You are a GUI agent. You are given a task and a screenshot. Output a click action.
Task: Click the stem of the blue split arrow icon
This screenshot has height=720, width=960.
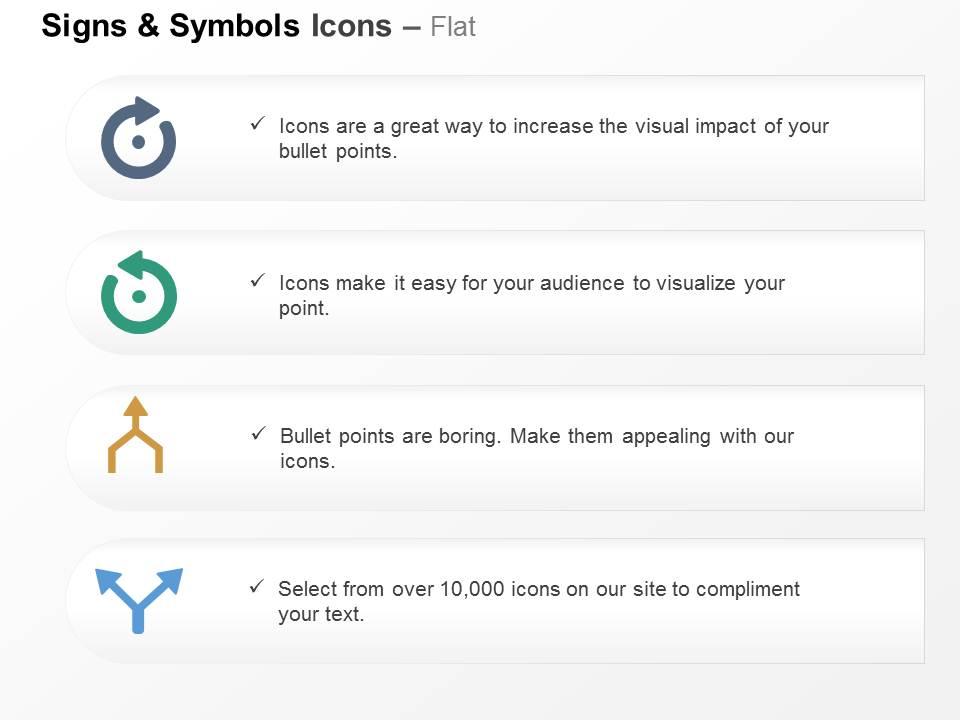(138, 618)
